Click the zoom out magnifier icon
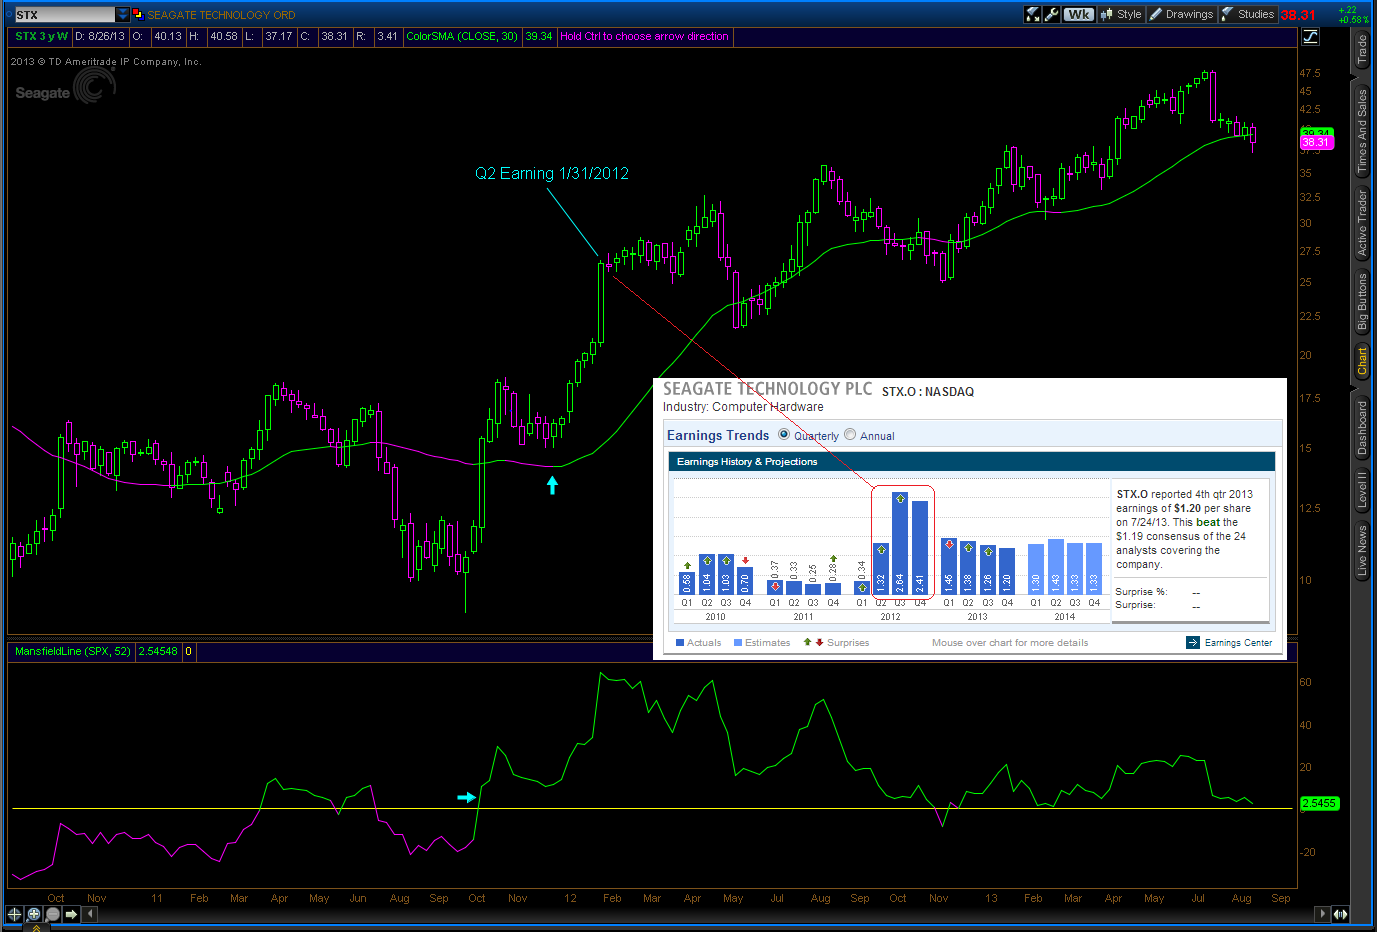This screenshot has width=1377, height=932. pyautogui.click(x=52, y=914)
